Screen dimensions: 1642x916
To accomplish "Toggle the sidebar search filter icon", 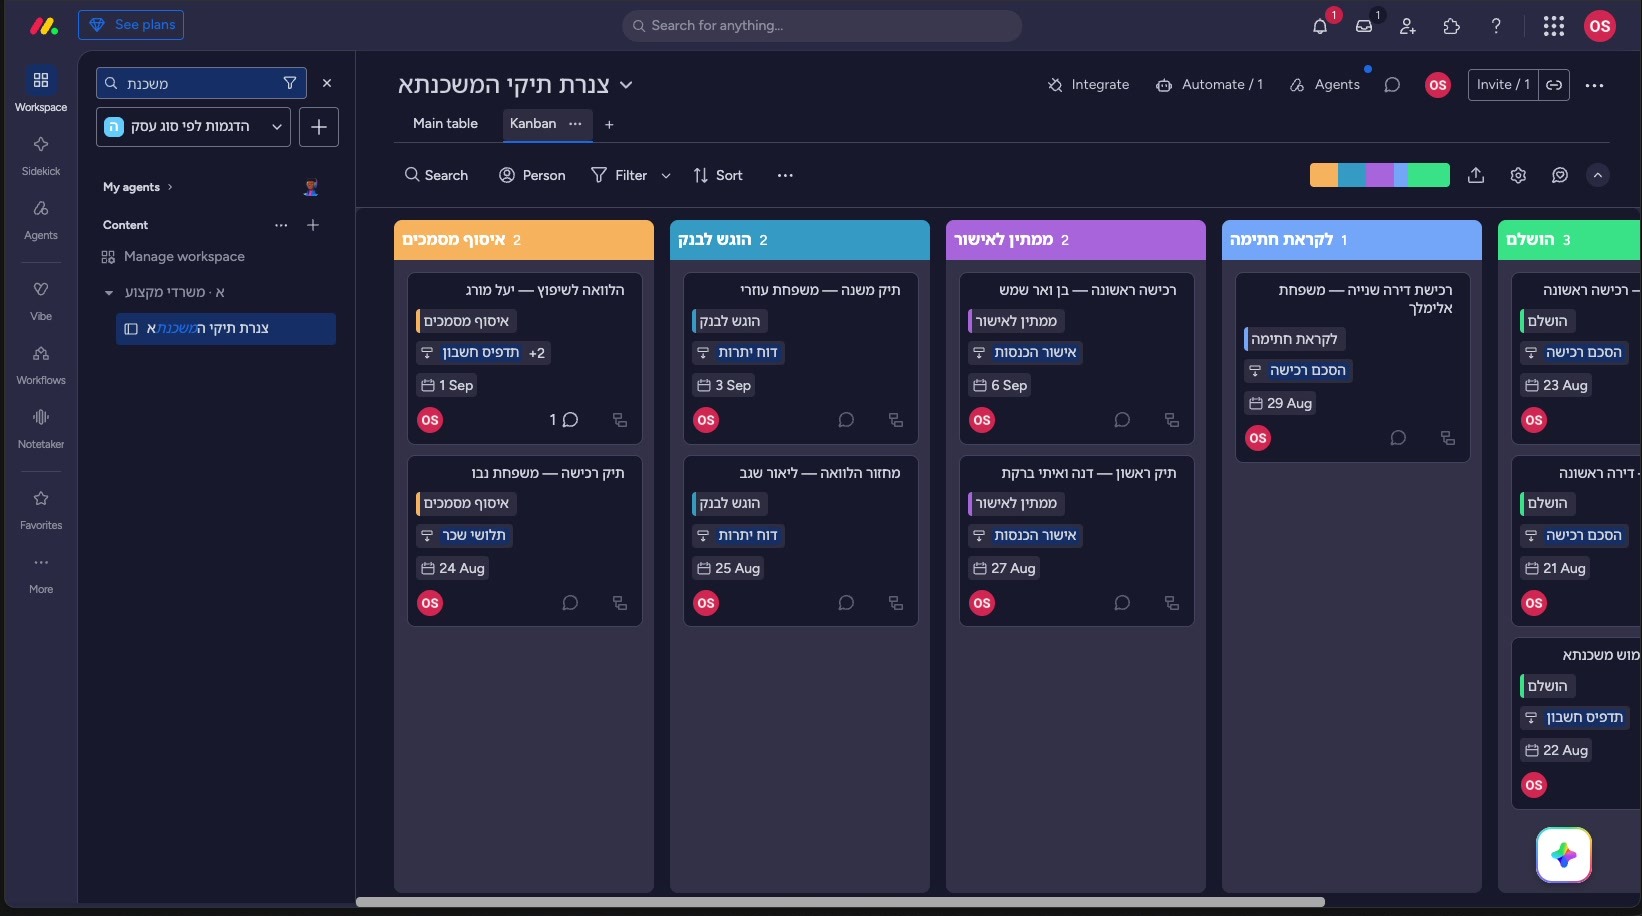I will pyautogui.click(x=290, y=83).
